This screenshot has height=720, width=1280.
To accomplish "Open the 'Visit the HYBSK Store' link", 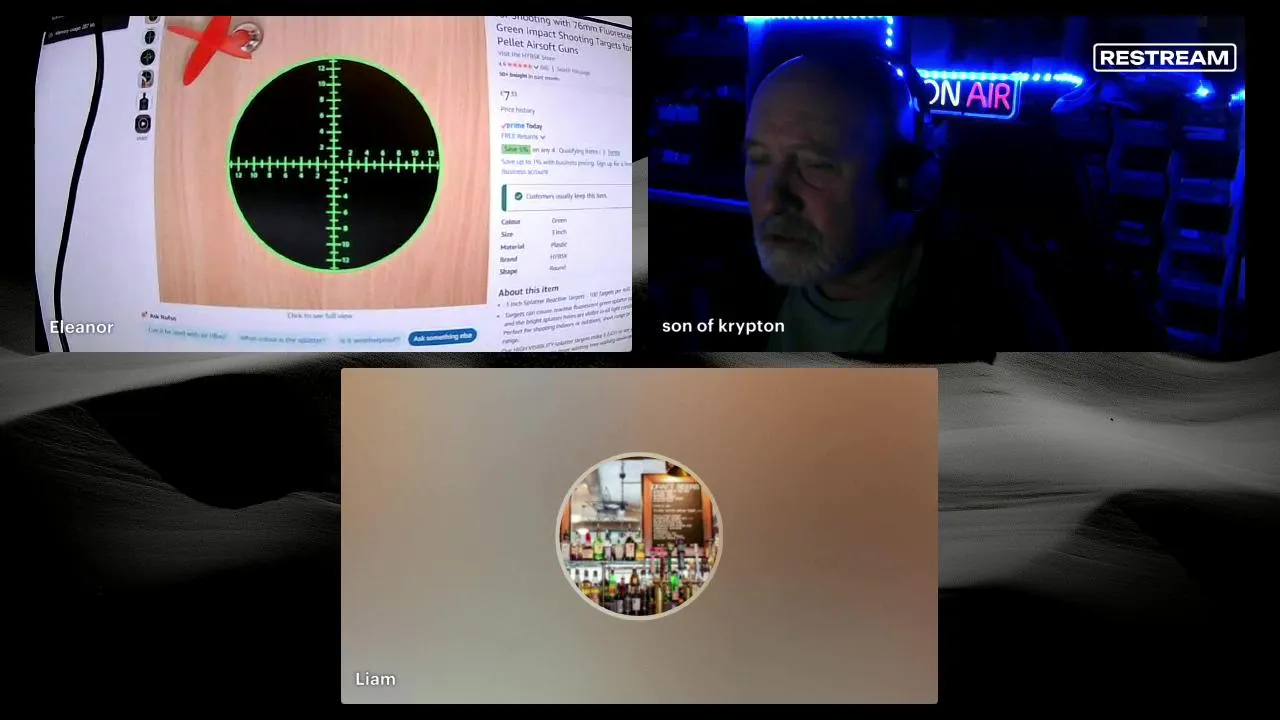I will click(527, 56).
